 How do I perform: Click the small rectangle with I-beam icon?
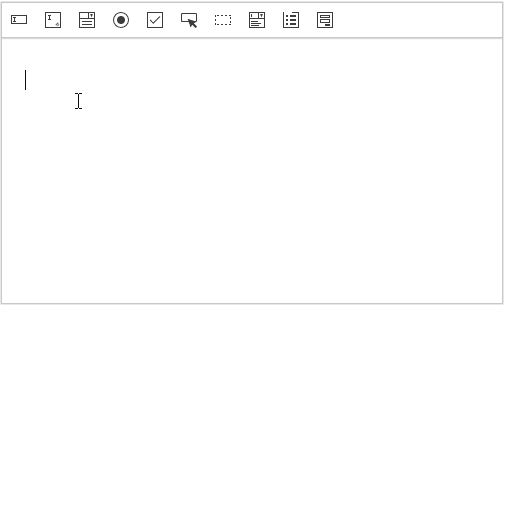click(x=19, y=20)
